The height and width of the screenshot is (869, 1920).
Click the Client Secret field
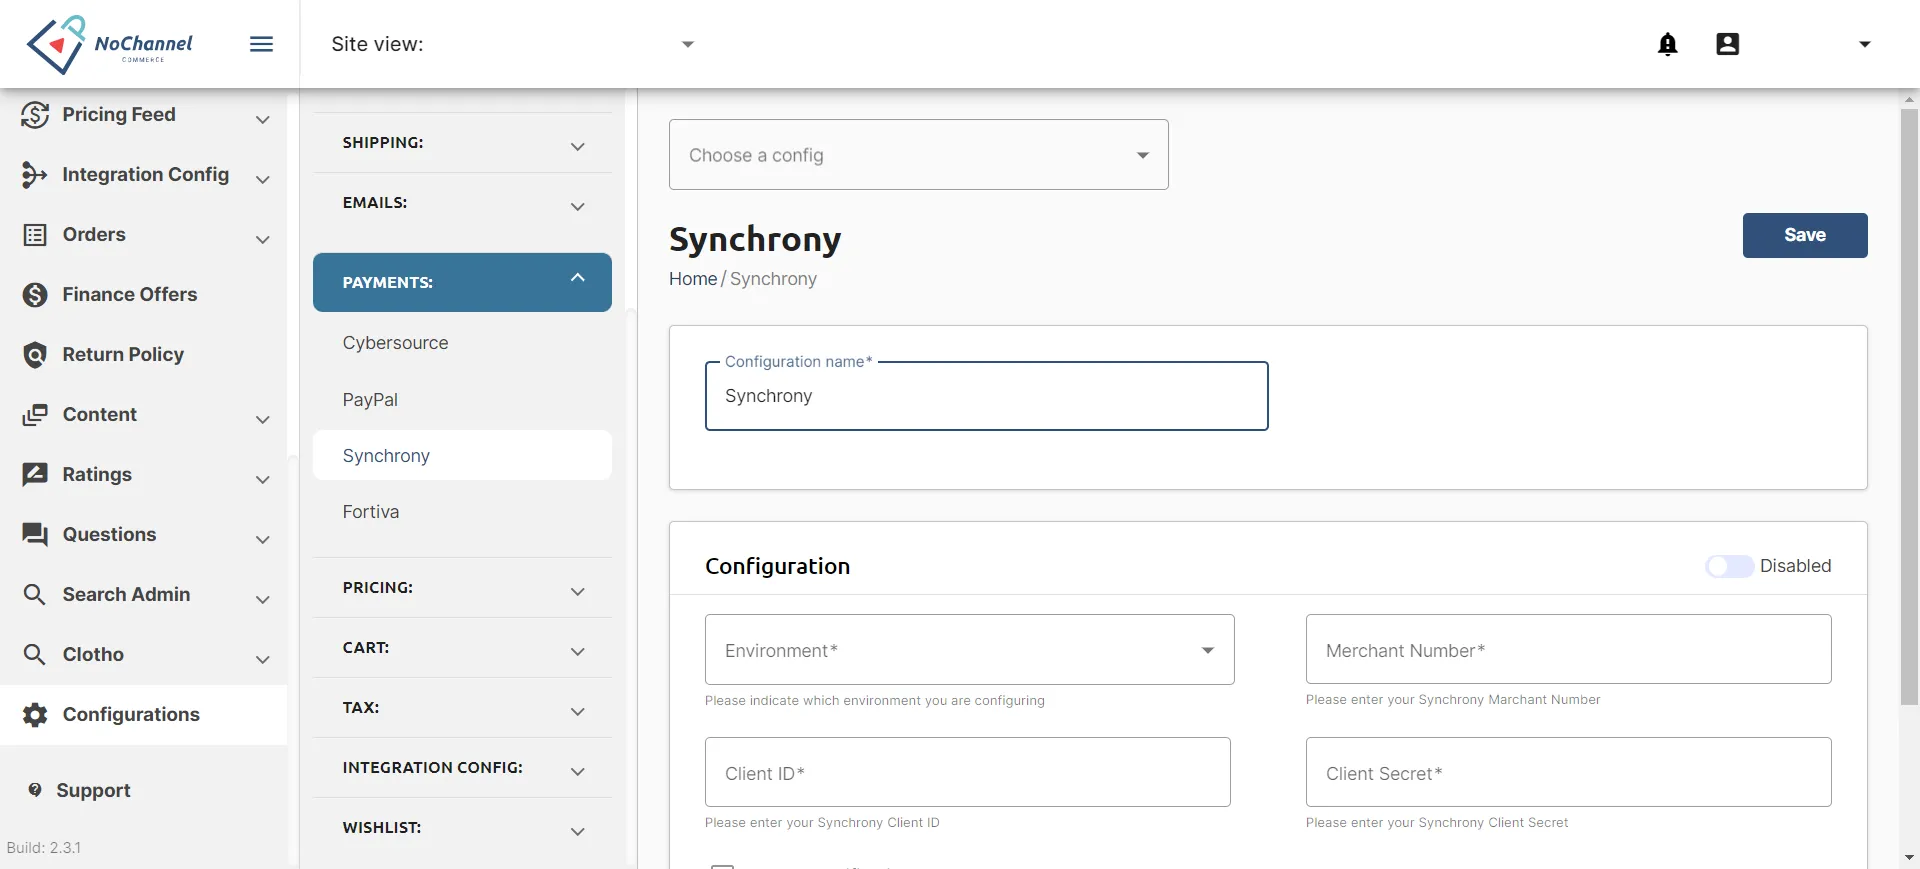pyautogui.click(x=1569, y=773)
